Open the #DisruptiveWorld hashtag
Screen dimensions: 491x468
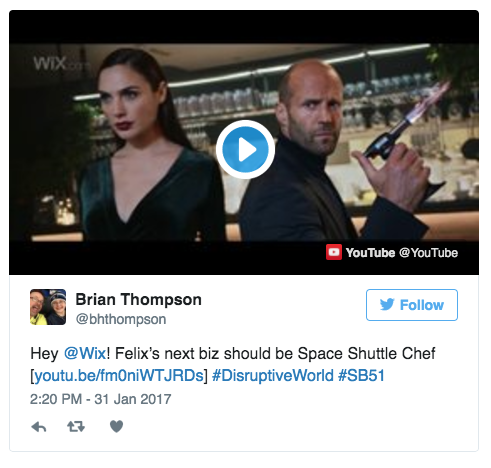point(273,376)
